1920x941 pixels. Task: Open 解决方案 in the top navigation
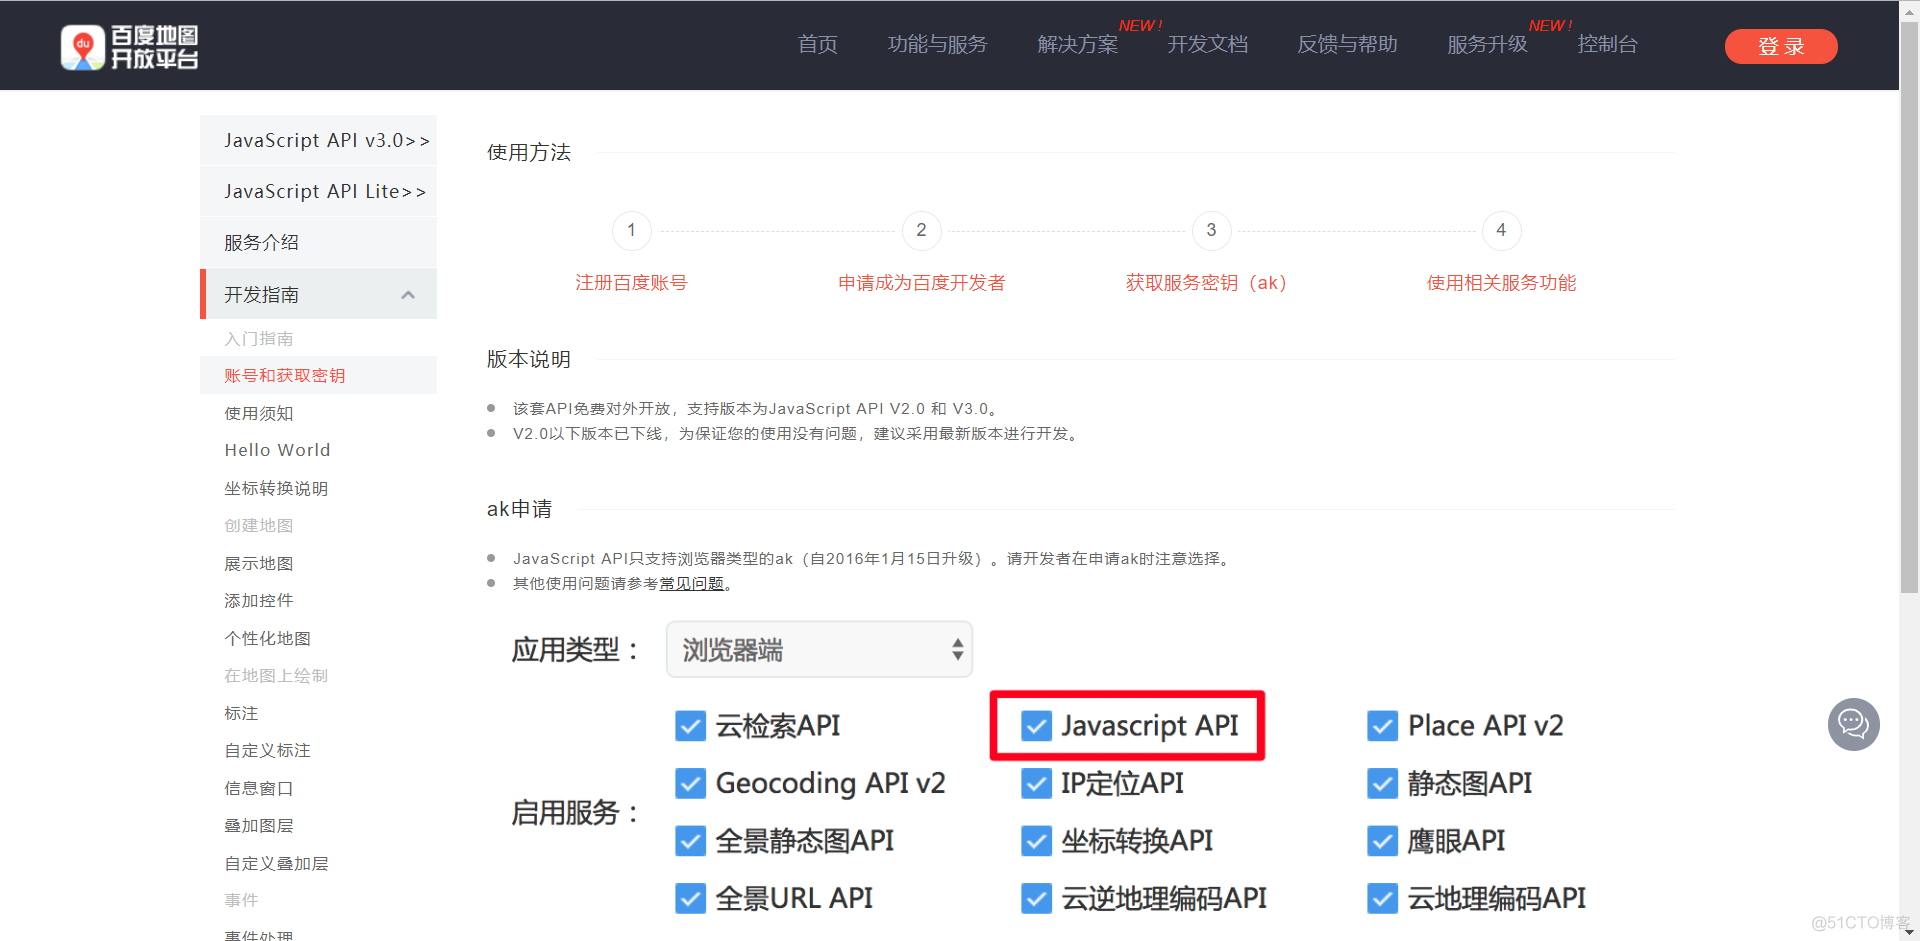point(1077,45)
